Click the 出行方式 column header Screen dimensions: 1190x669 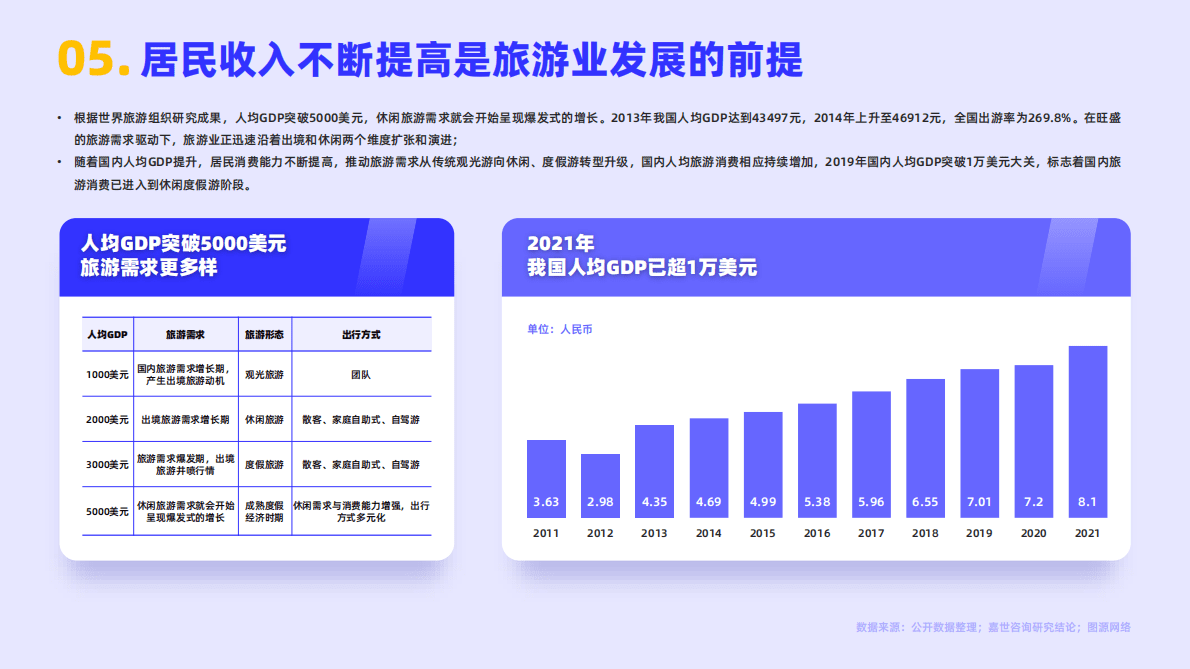pos(363,334)
